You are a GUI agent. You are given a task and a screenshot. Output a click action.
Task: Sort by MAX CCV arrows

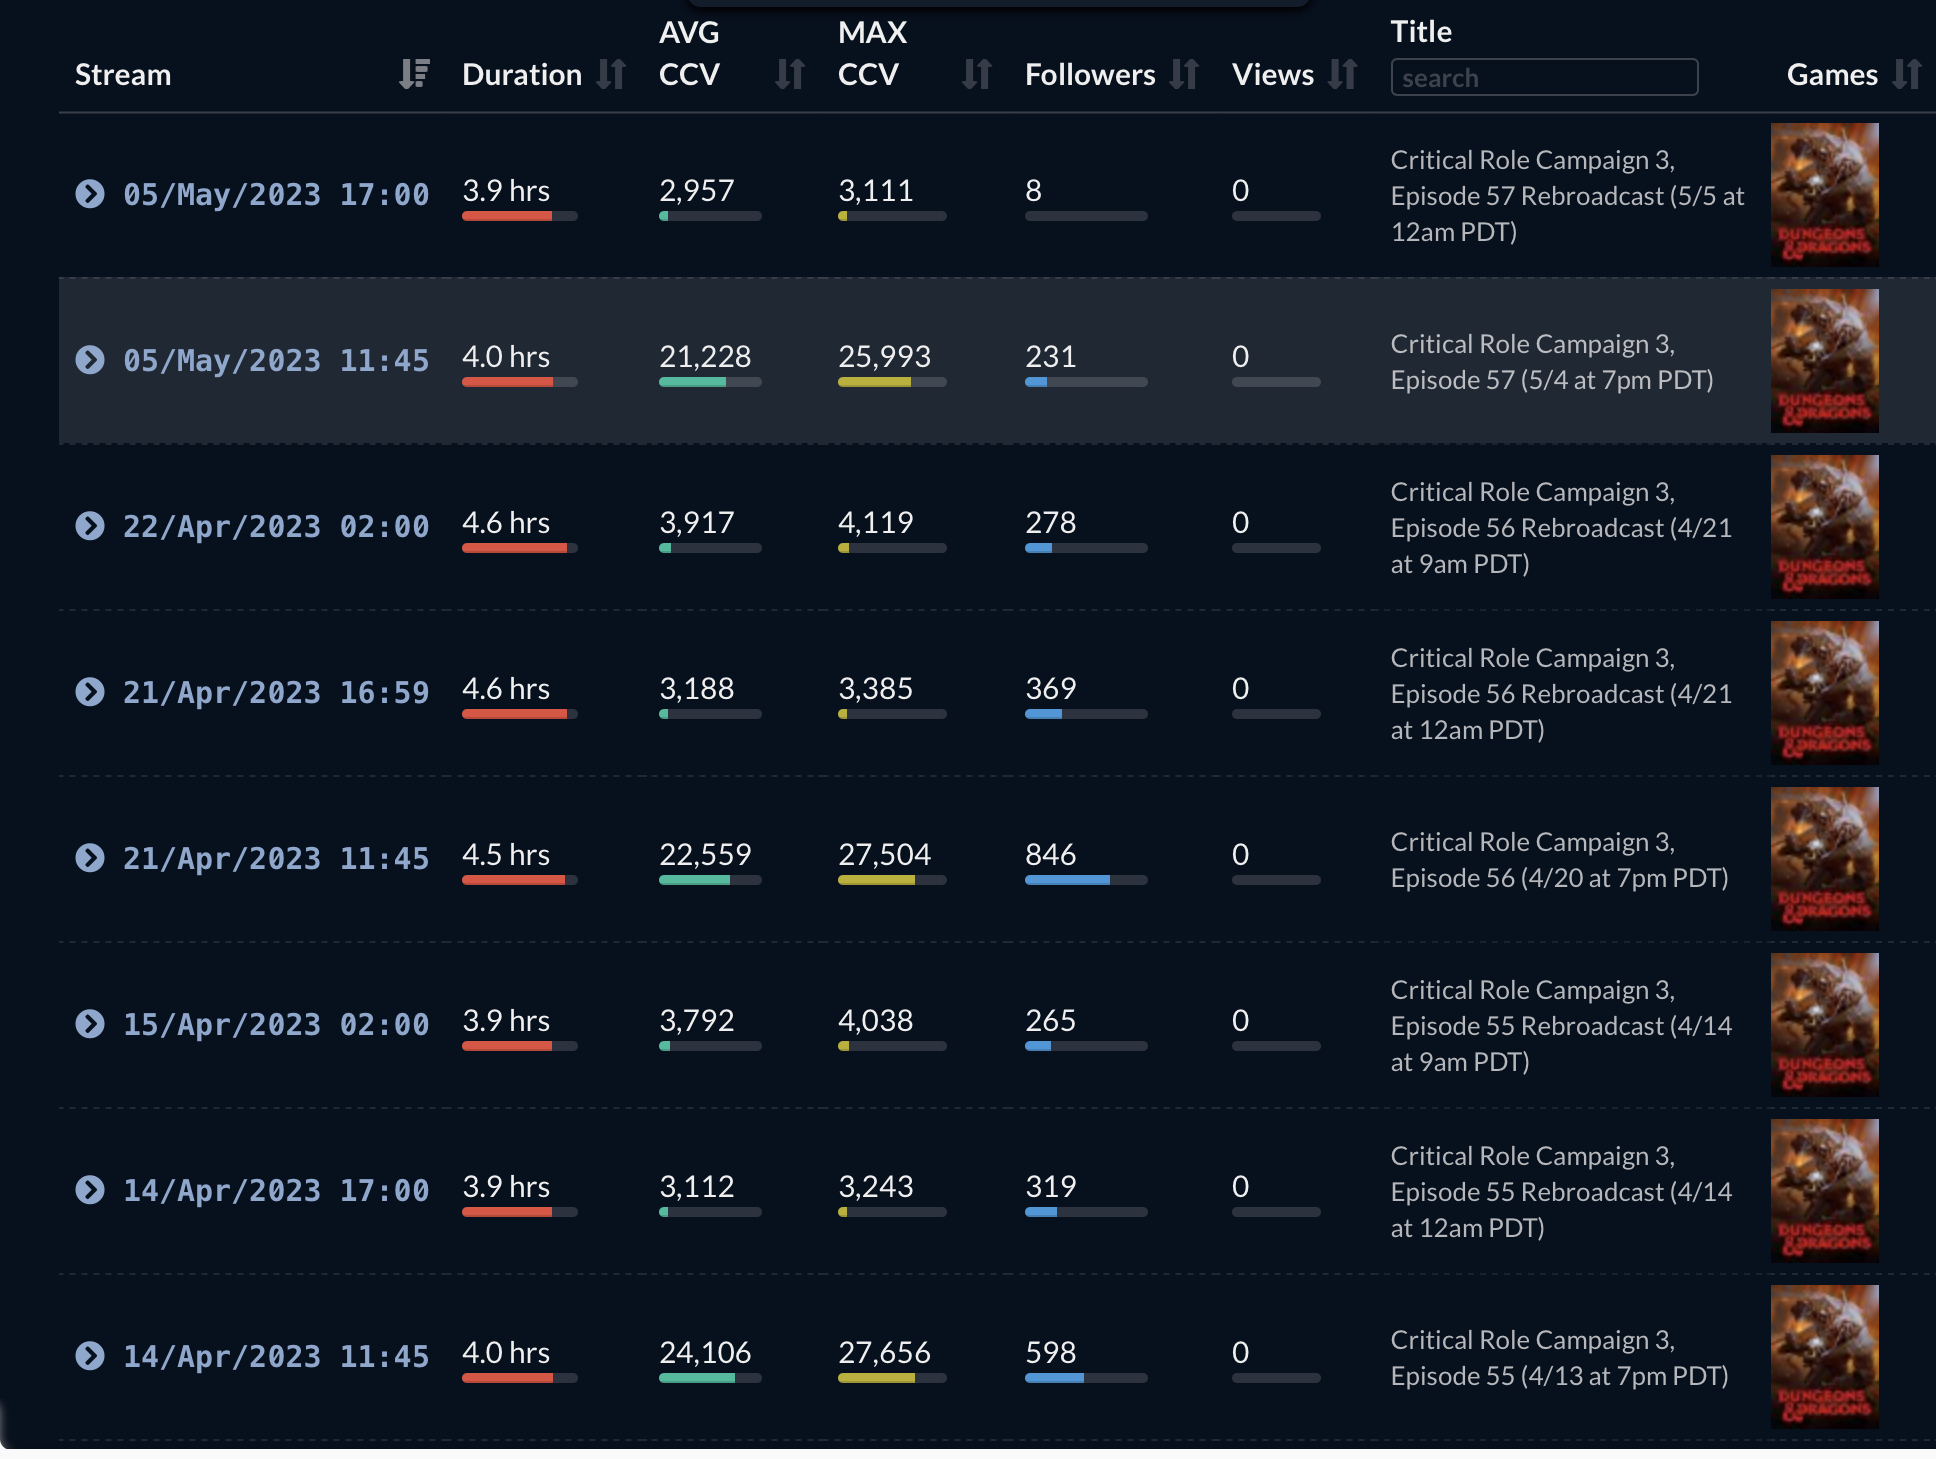coord(977,74)
